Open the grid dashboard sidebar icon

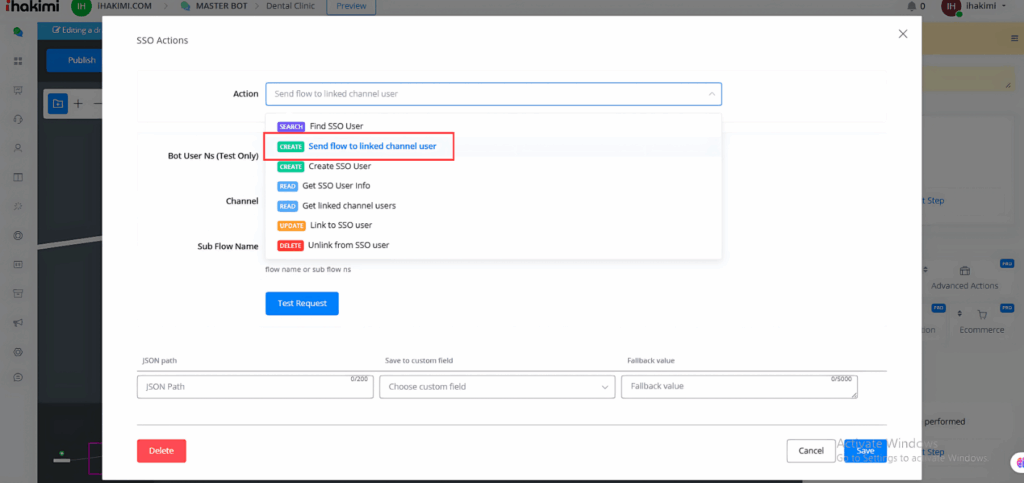click(18, 62)
